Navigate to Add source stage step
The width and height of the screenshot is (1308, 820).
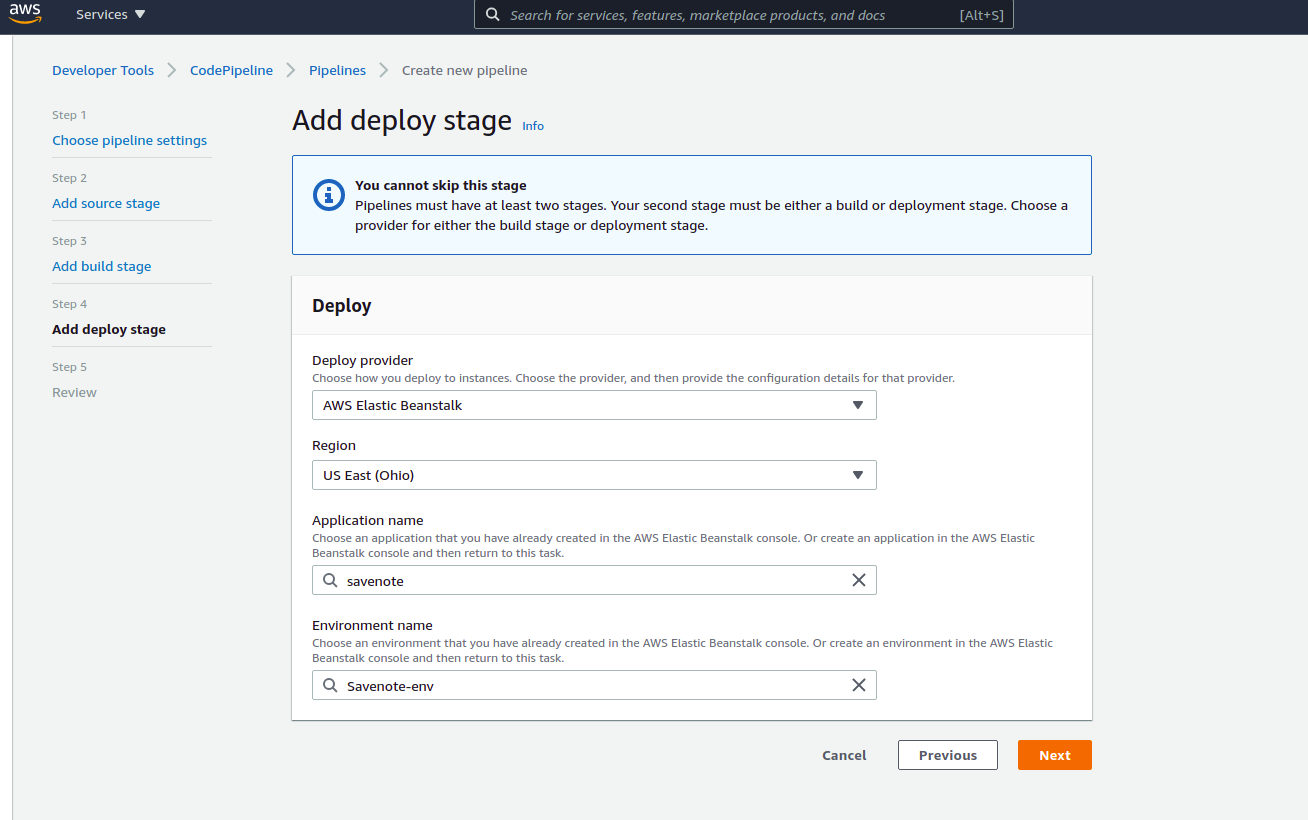point(106,204)
